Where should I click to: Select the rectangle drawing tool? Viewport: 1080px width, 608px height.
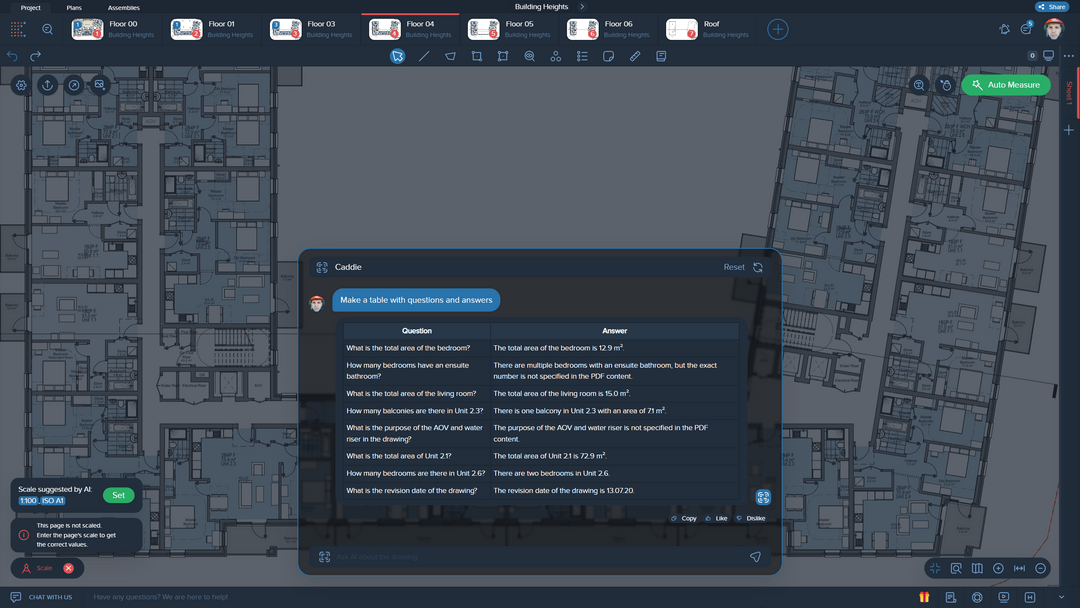(x=478, y=56)
